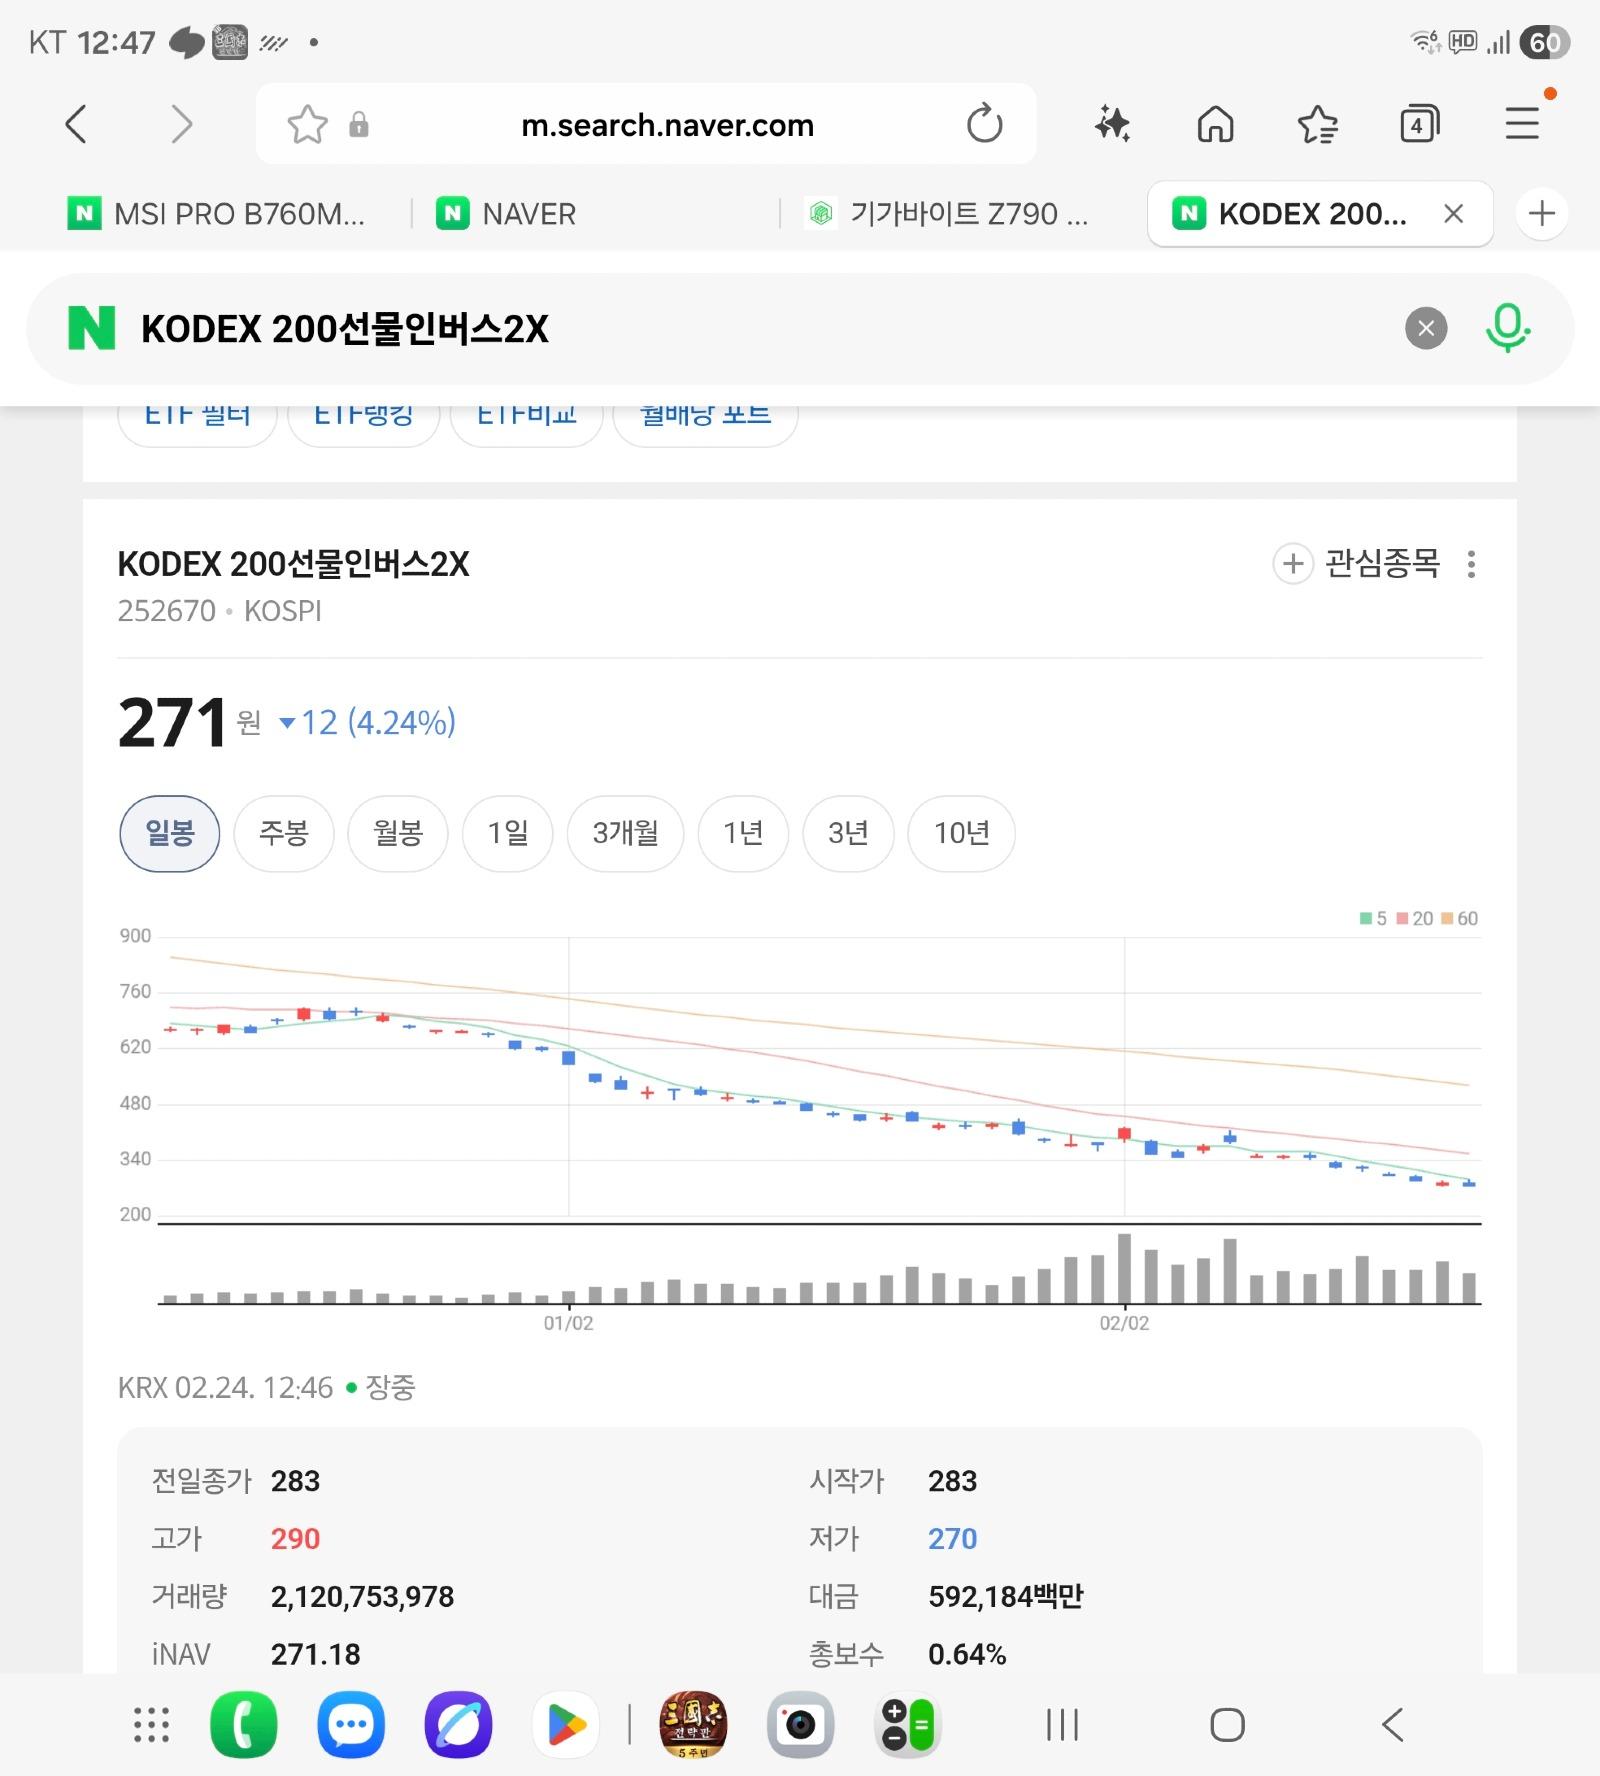The width and height of the screenshot is (1600, 1776).
Task: Tap green 5-day moving average legend
Action: pyautogui.click(x=1373, y=918)
